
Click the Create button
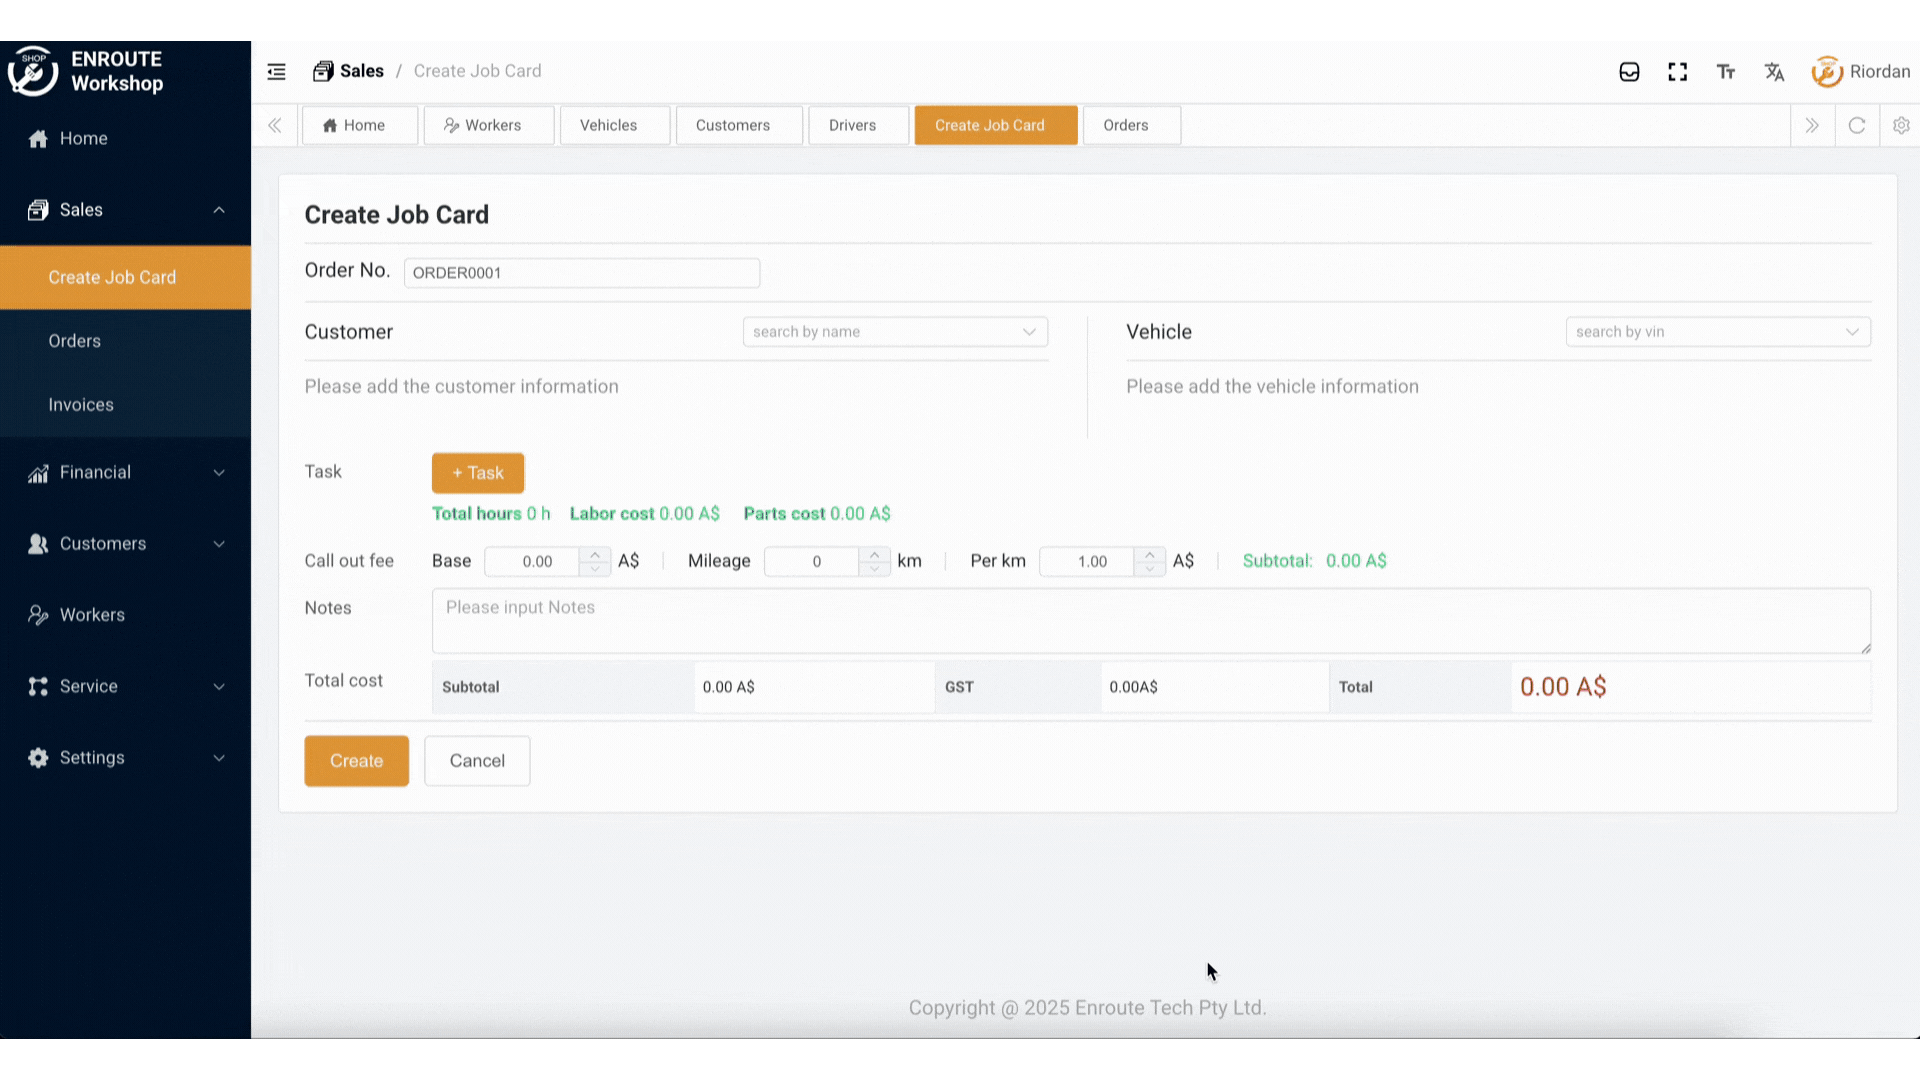pyautogui.click(x=356, y=760)
